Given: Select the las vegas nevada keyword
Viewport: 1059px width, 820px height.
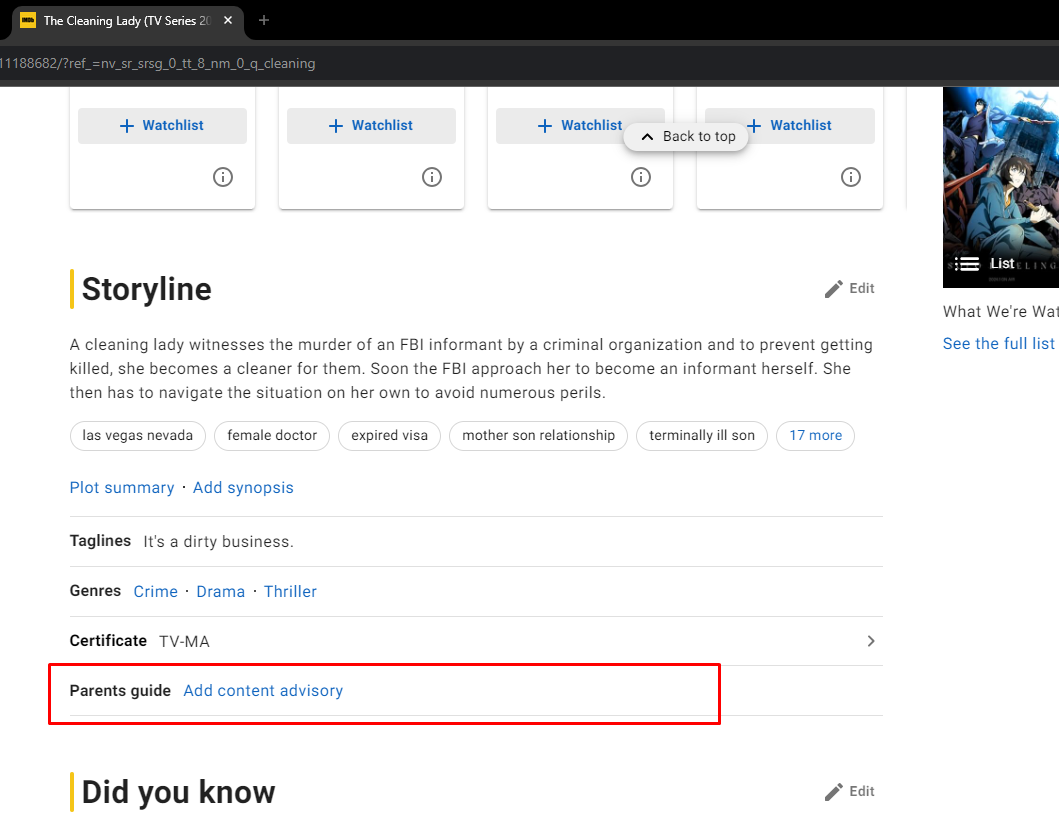Looking at the screenshot, I should (x=138, y=436).
